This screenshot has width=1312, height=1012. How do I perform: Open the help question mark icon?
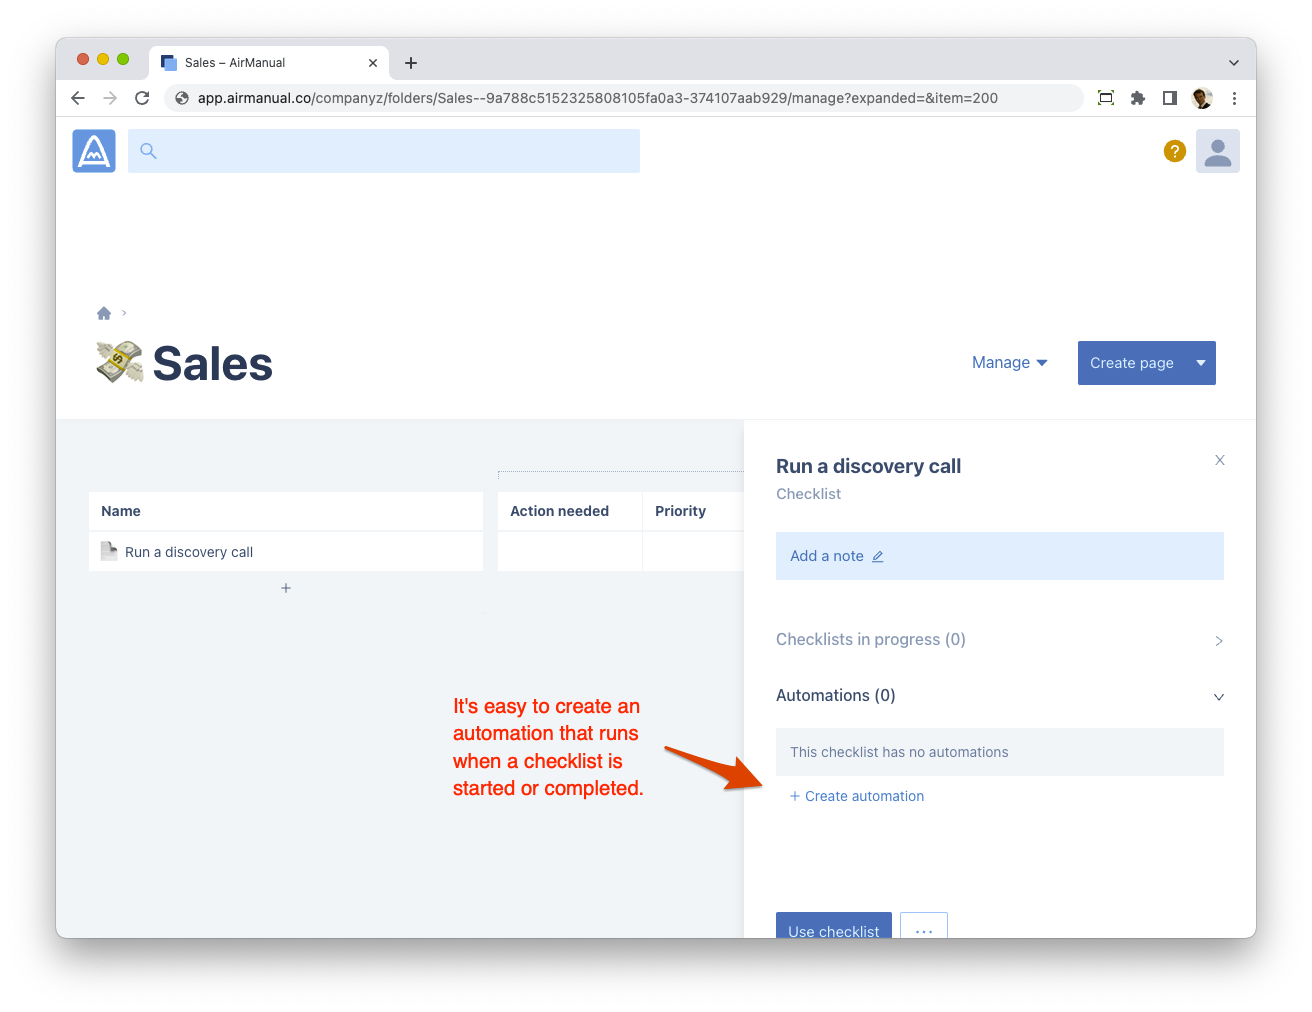(1175, 151)
